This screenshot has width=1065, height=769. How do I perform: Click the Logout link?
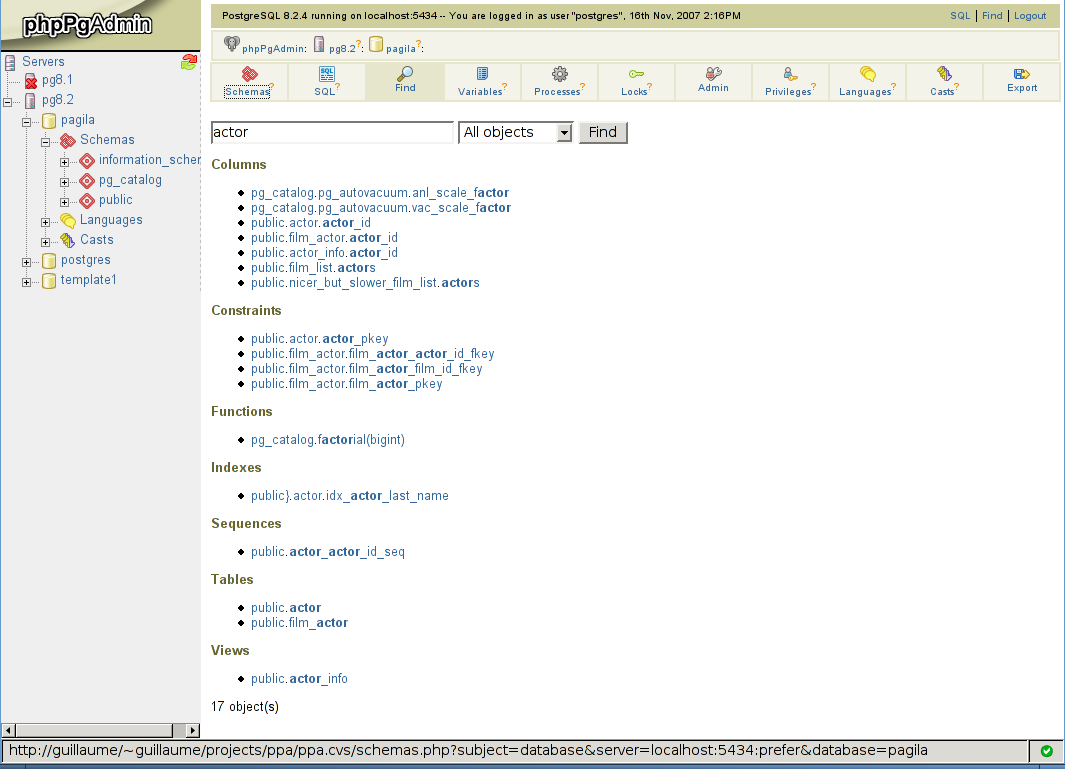pyautogui.click(x=1030, y=16)
